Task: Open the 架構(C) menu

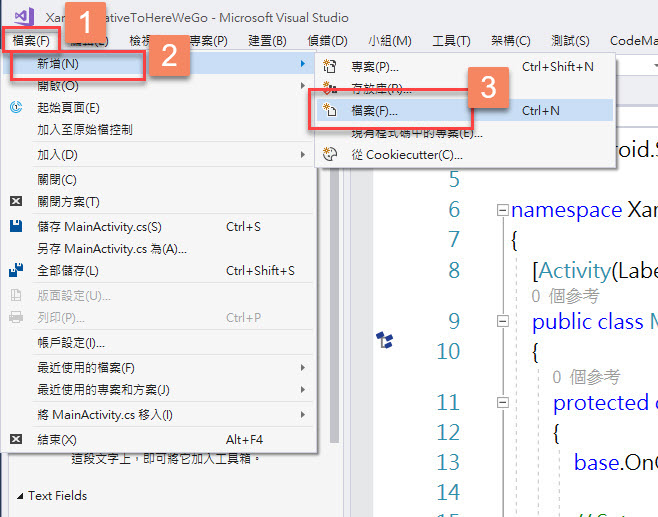Action: click(x=511, y=41)
